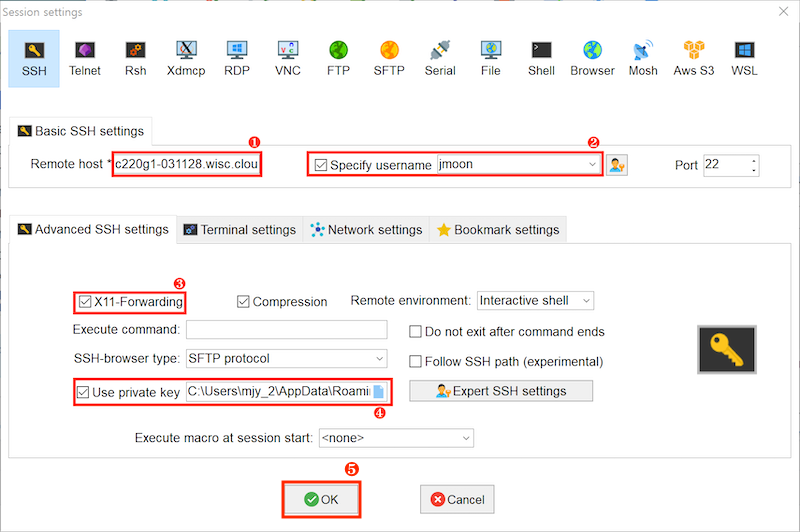Click the large yellow key image
The width and height of the screenshot is (800, 532).
pyautogui.click(x=727, y=349)
